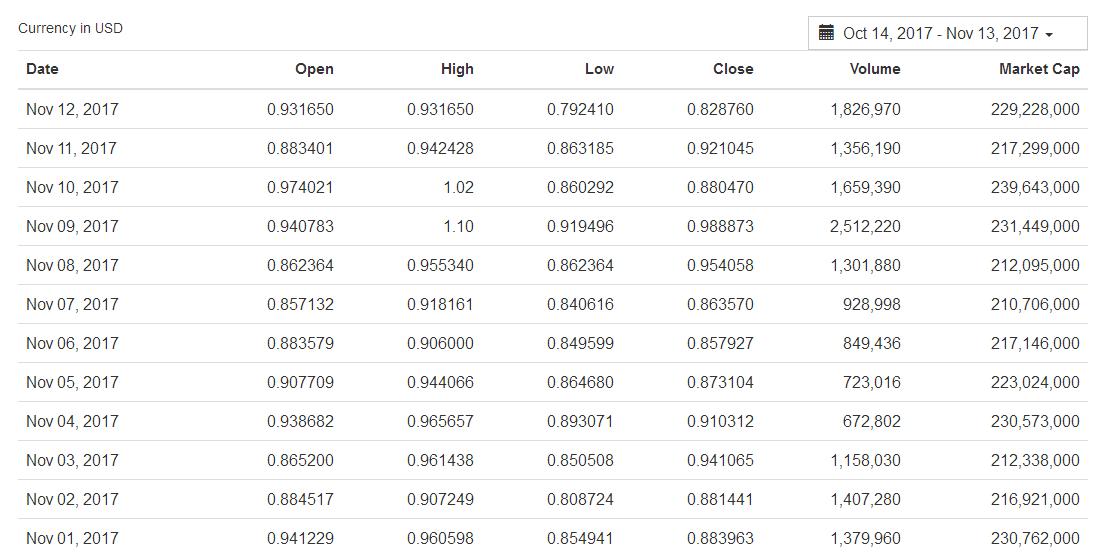Click the Nov 10 high value 1.02
This screenshot has width=1104, height=552.
458,187
